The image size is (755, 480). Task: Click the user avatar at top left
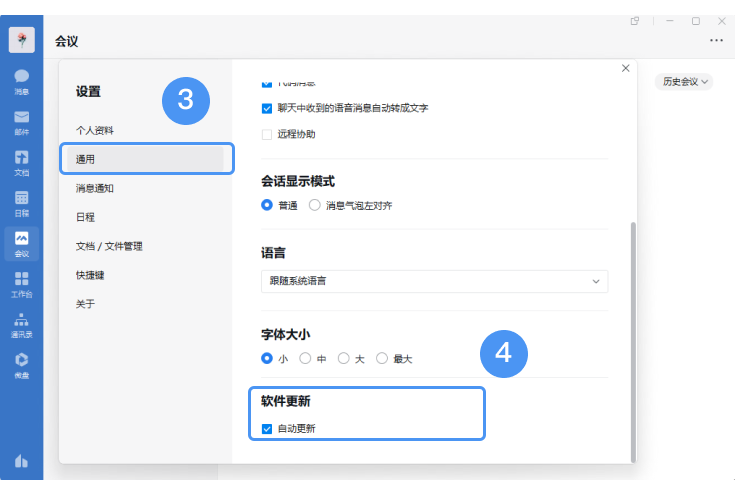click(21, 40)
